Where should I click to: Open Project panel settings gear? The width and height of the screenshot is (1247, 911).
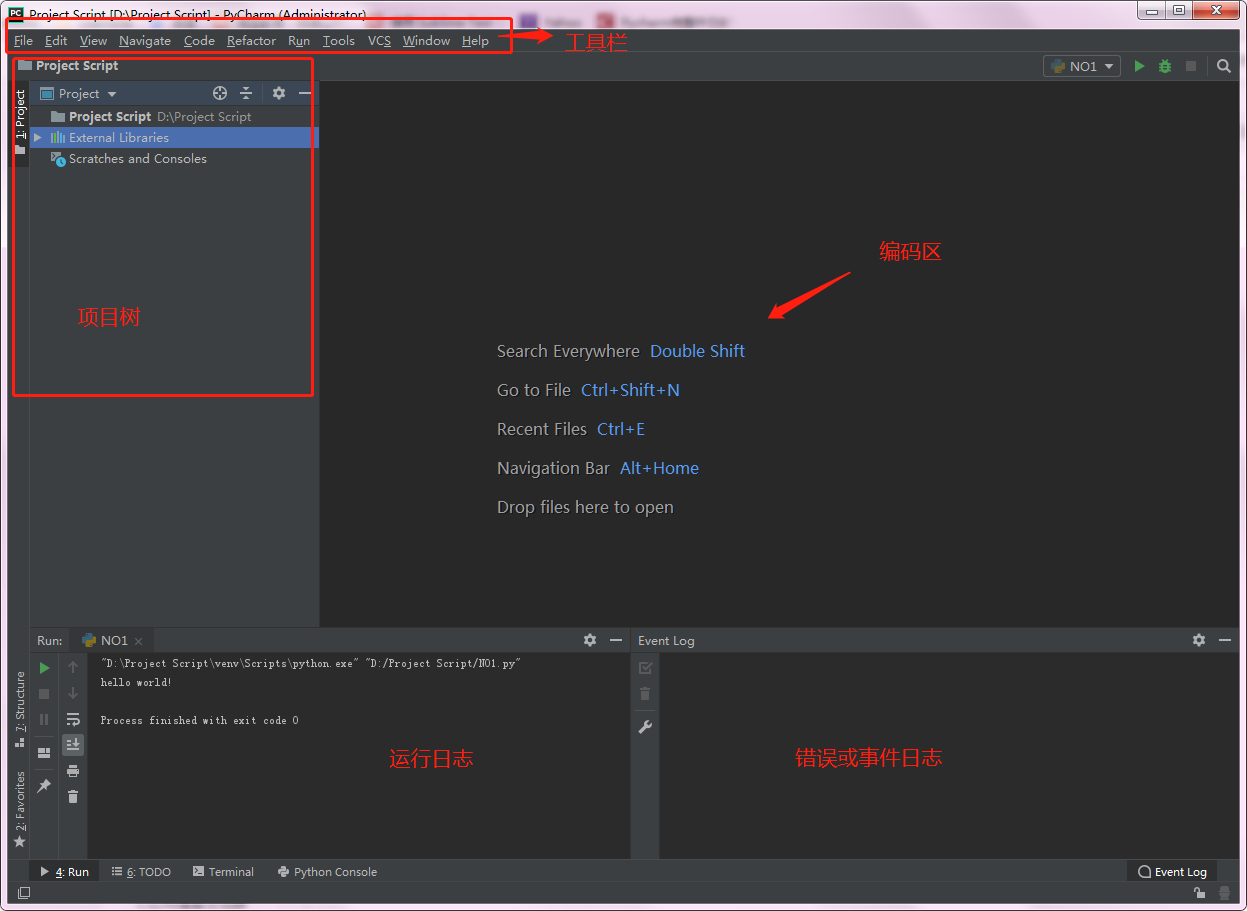tap(279, 93)
